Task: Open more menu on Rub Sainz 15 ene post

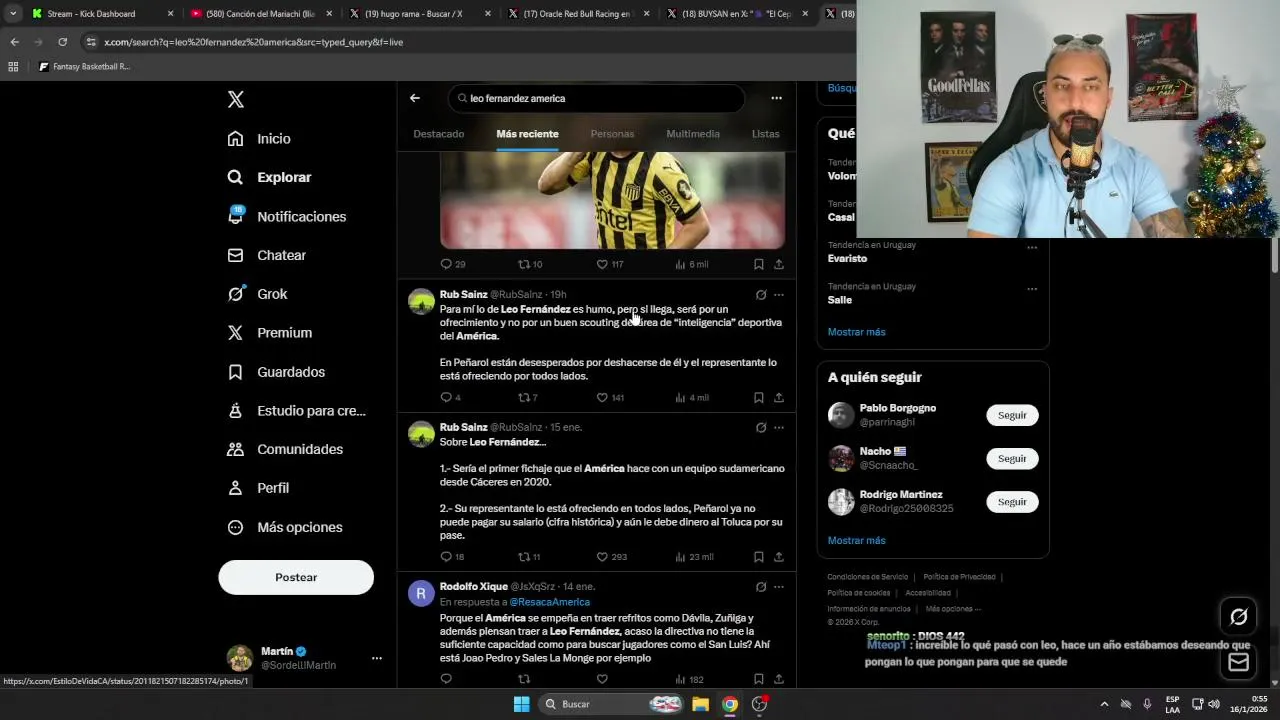Action: click(x=778, y=427)
